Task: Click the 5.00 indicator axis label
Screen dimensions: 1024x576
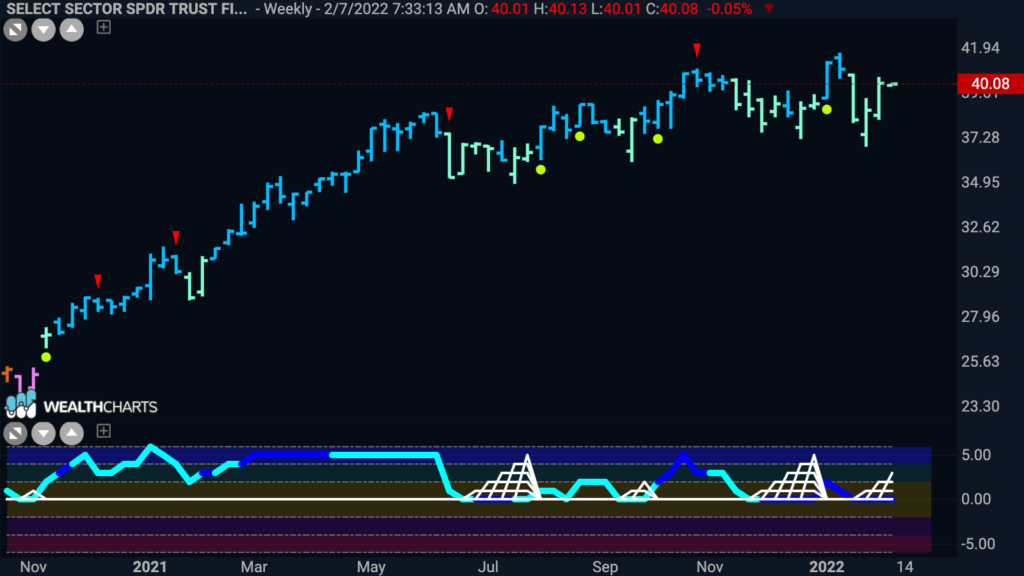Action: [x=976, y=455]
